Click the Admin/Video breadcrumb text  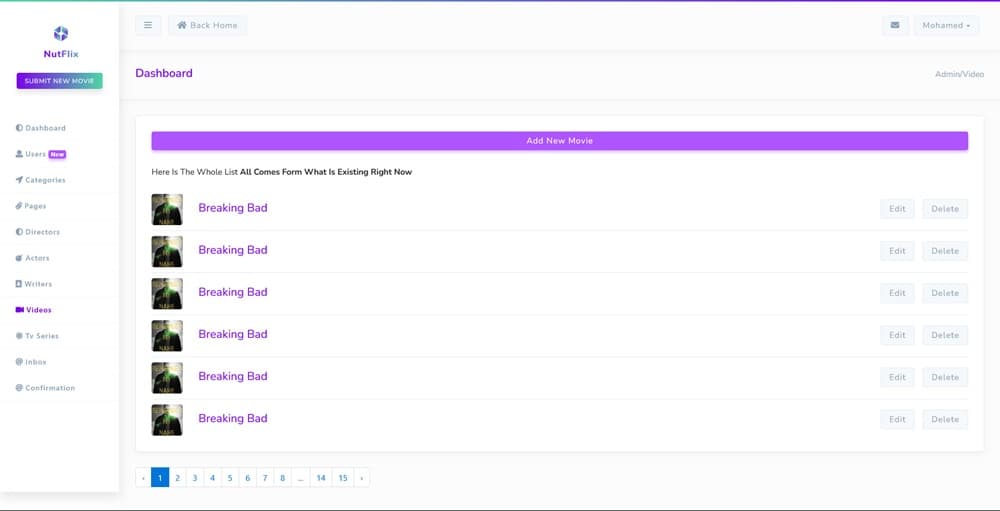(959, 75)
